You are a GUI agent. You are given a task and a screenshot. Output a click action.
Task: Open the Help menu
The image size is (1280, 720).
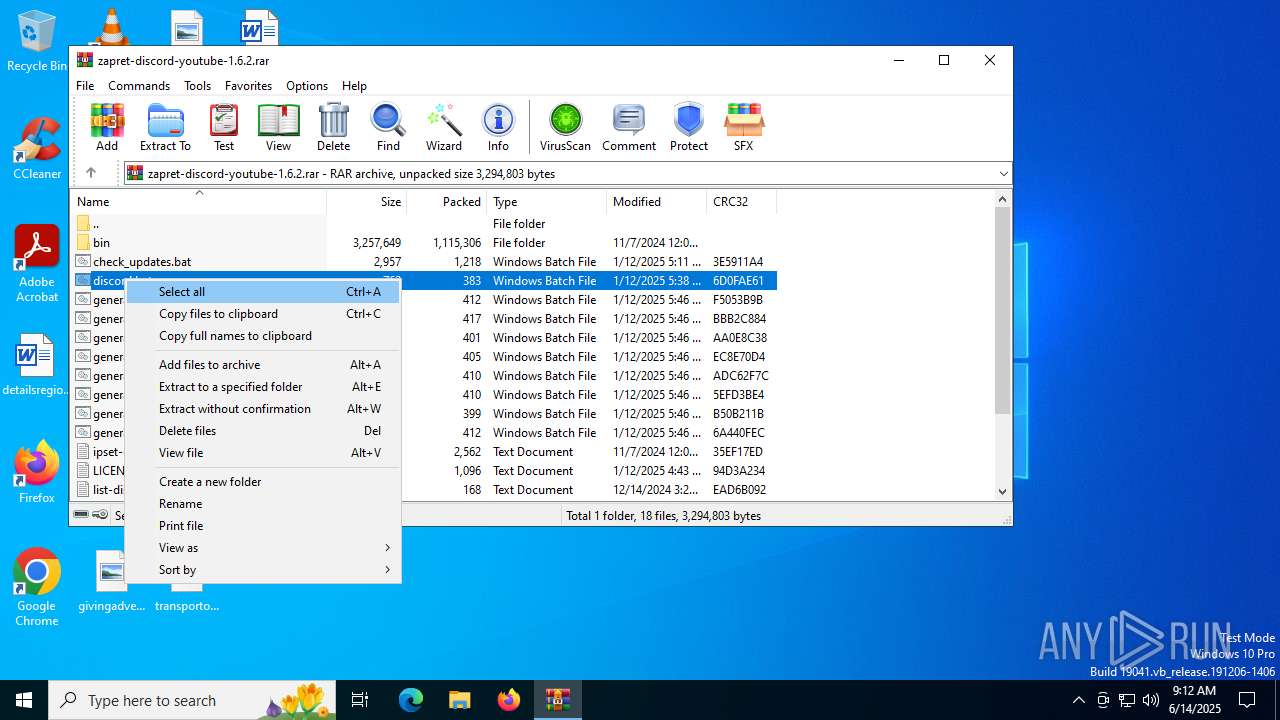354,86
